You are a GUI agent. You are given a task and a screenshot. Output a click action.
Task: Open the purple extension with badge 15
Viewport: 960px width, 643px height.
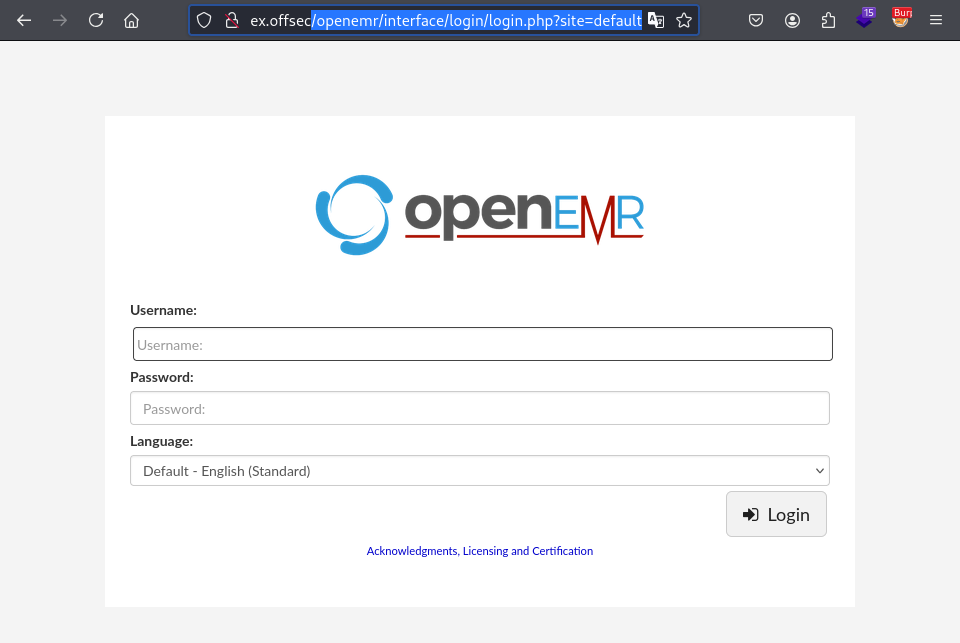864,18
